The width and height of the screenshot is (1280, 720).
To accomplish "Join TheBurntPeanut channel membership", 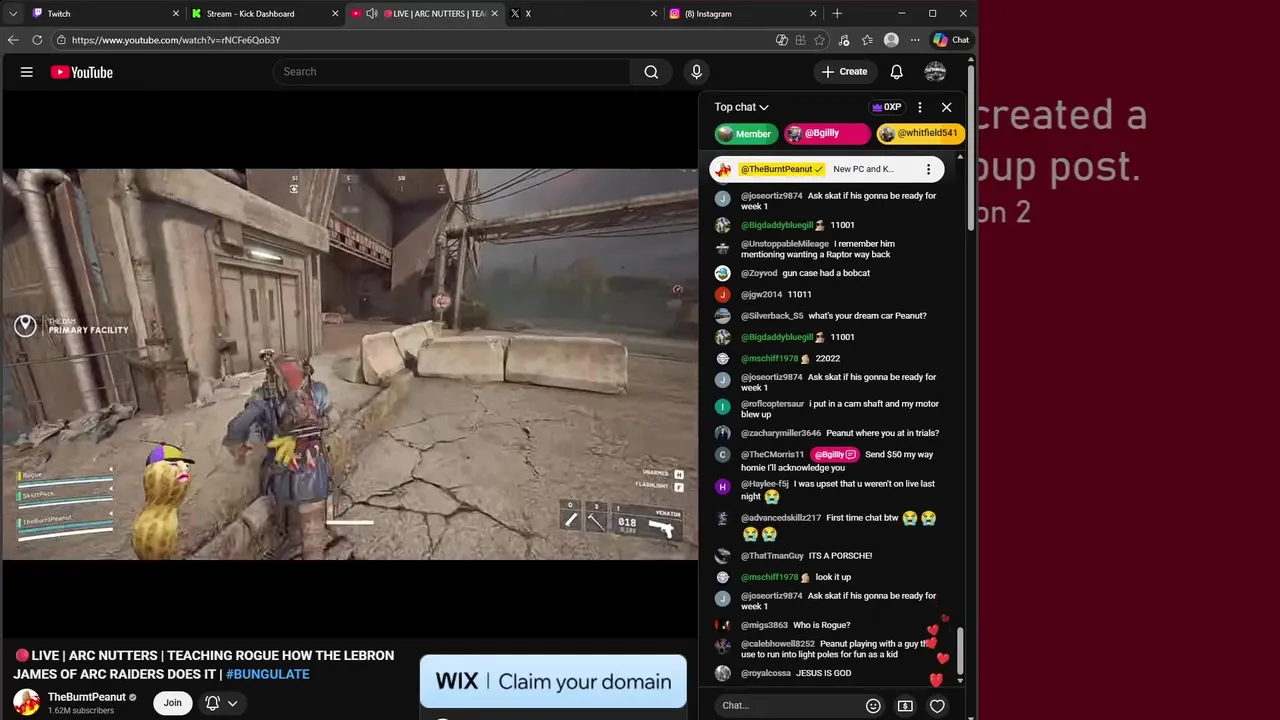I will [173, 703].
